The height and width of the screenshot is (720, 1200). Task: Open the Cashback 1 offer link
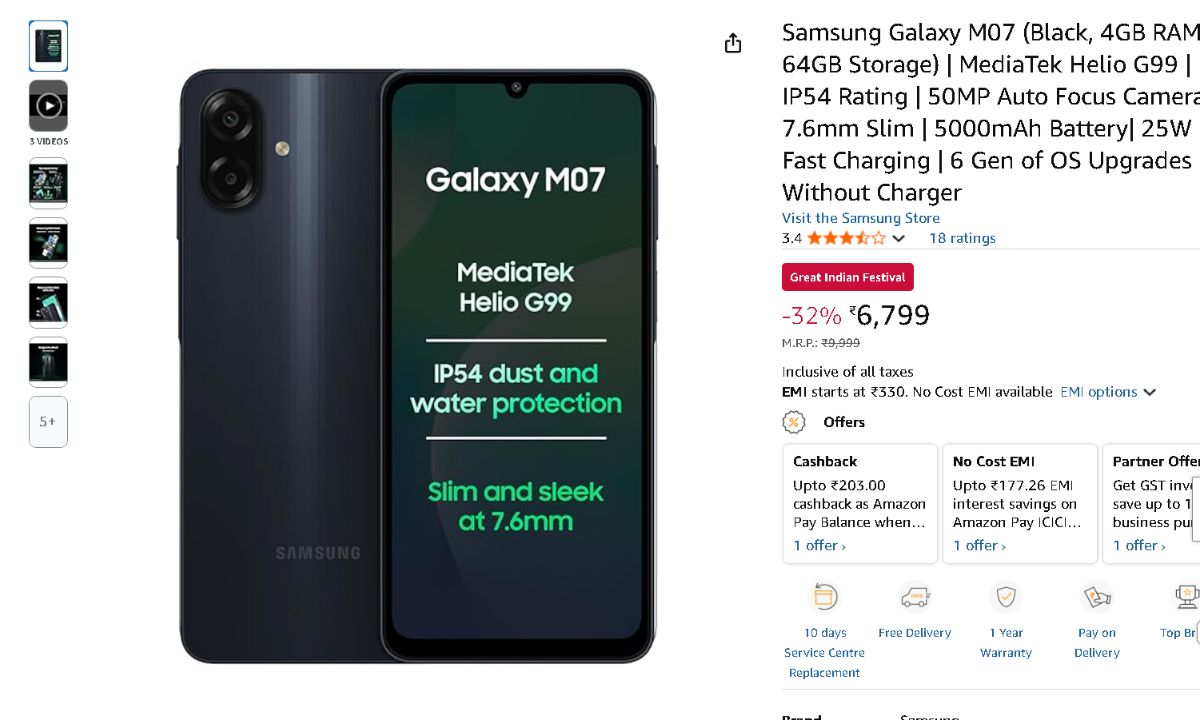(x=819, y=545)
